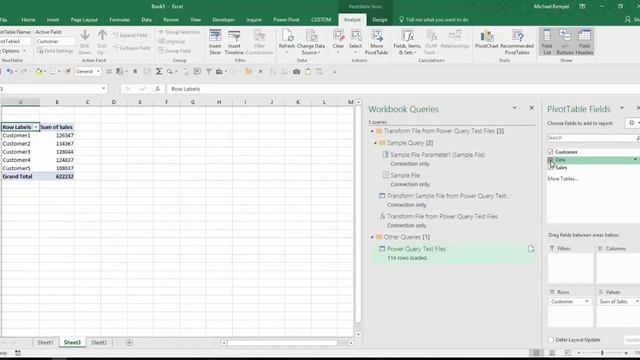
Task: Click Move PivotTable
Action: click(376, 42)
